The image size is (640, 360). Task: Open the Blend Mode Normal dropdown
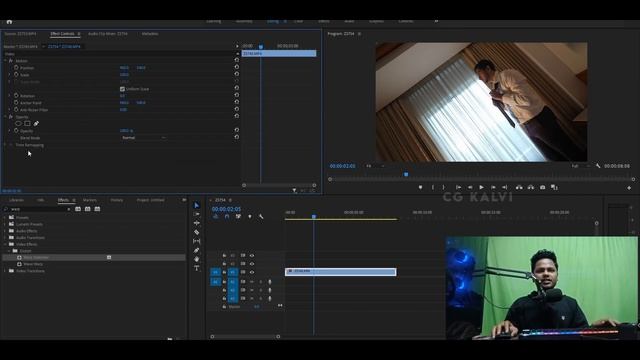point(144,138)
